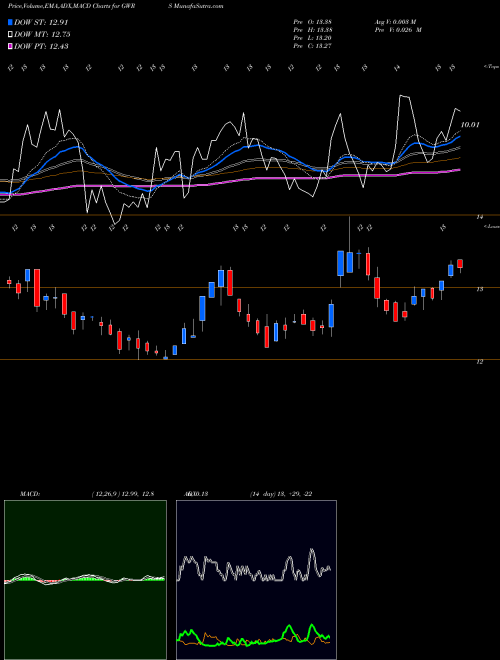Click the last red candle on the right
This screenshot has height=660, width=500.
point(460,263)
